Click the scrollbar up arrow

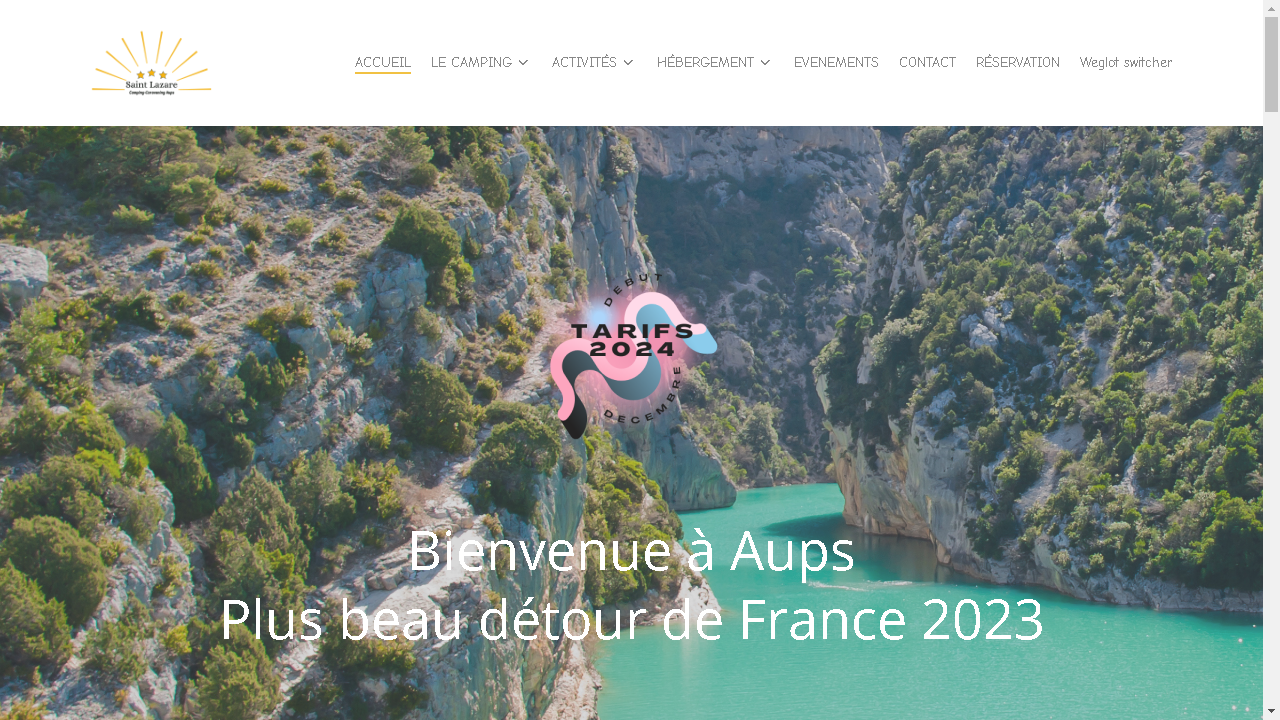(x=1271, y=8)
